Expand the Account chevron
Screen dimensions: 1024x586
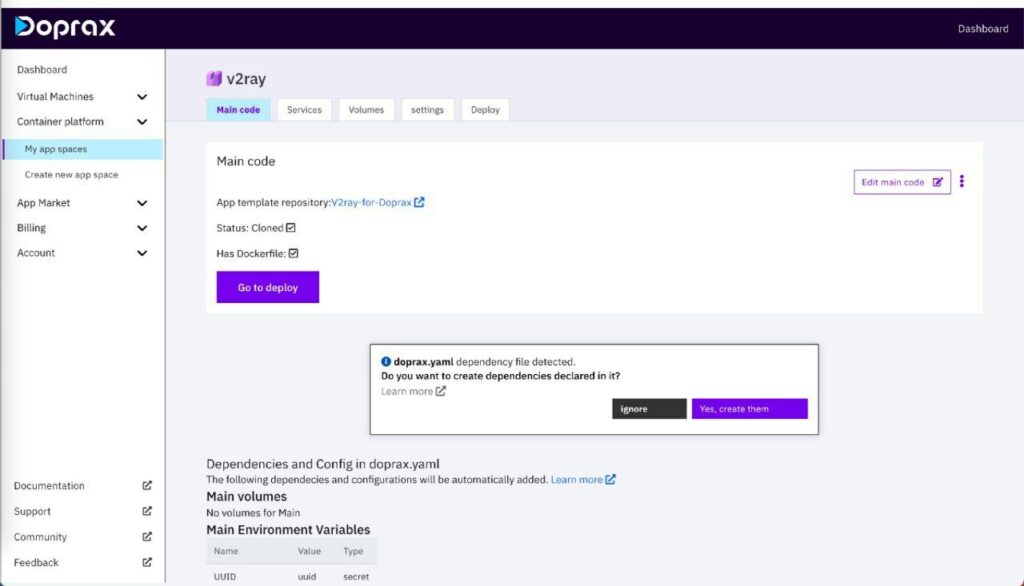142,253
